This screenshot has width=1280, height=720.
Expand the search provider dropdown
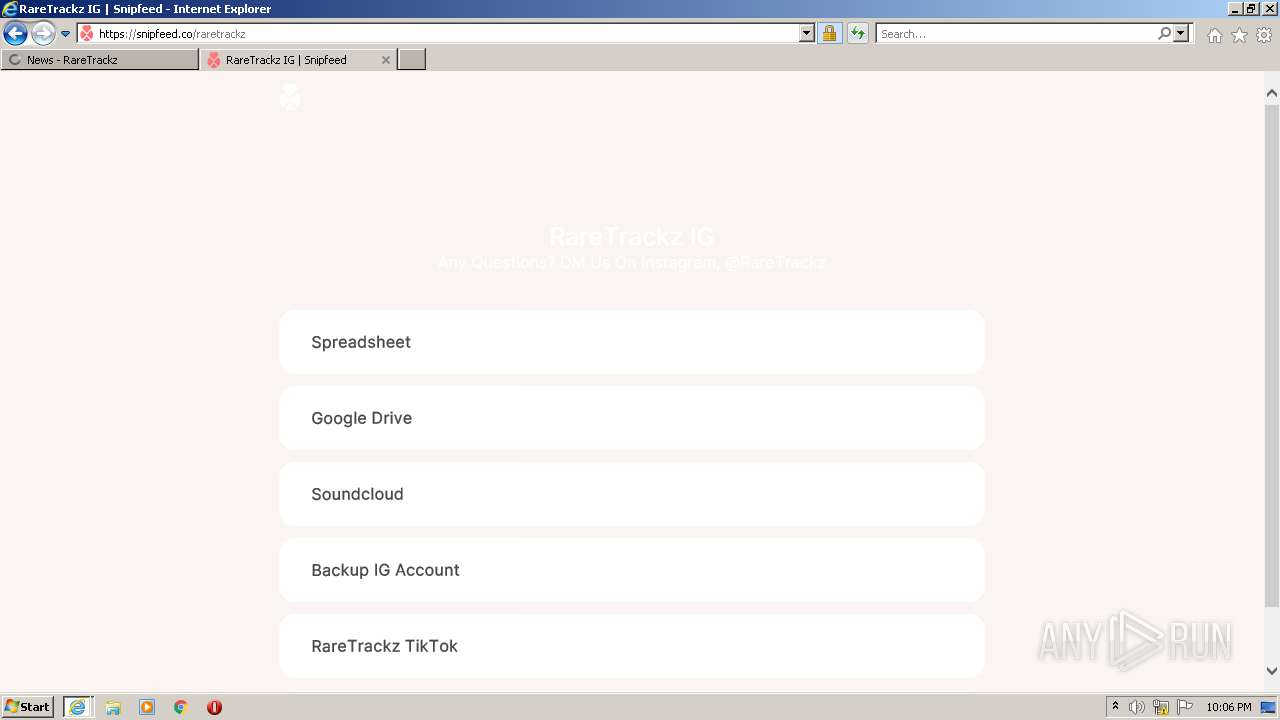click(x=1182, y=34)
